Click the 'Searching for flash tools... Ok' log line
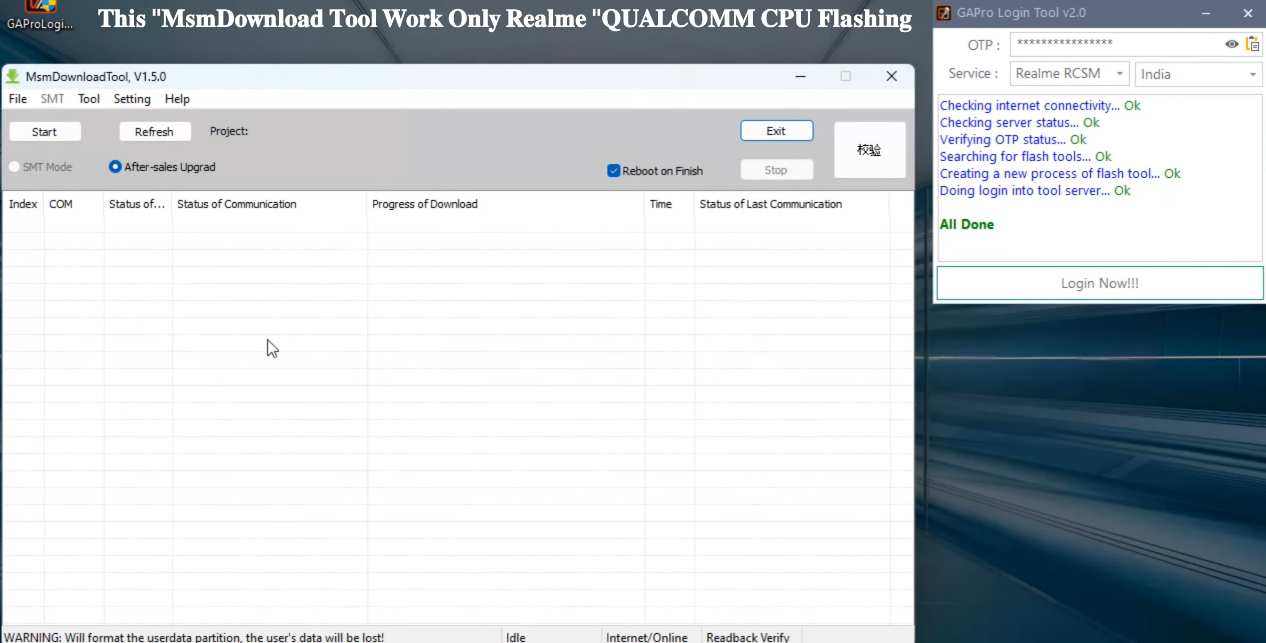This screenshot has width=1266, height=643. point(1026,156)
